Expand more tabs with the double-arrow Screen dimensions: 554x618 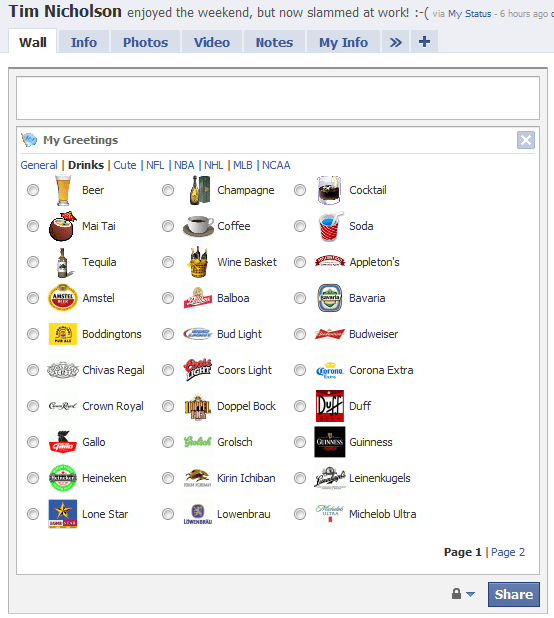click(x=396, y=42)
